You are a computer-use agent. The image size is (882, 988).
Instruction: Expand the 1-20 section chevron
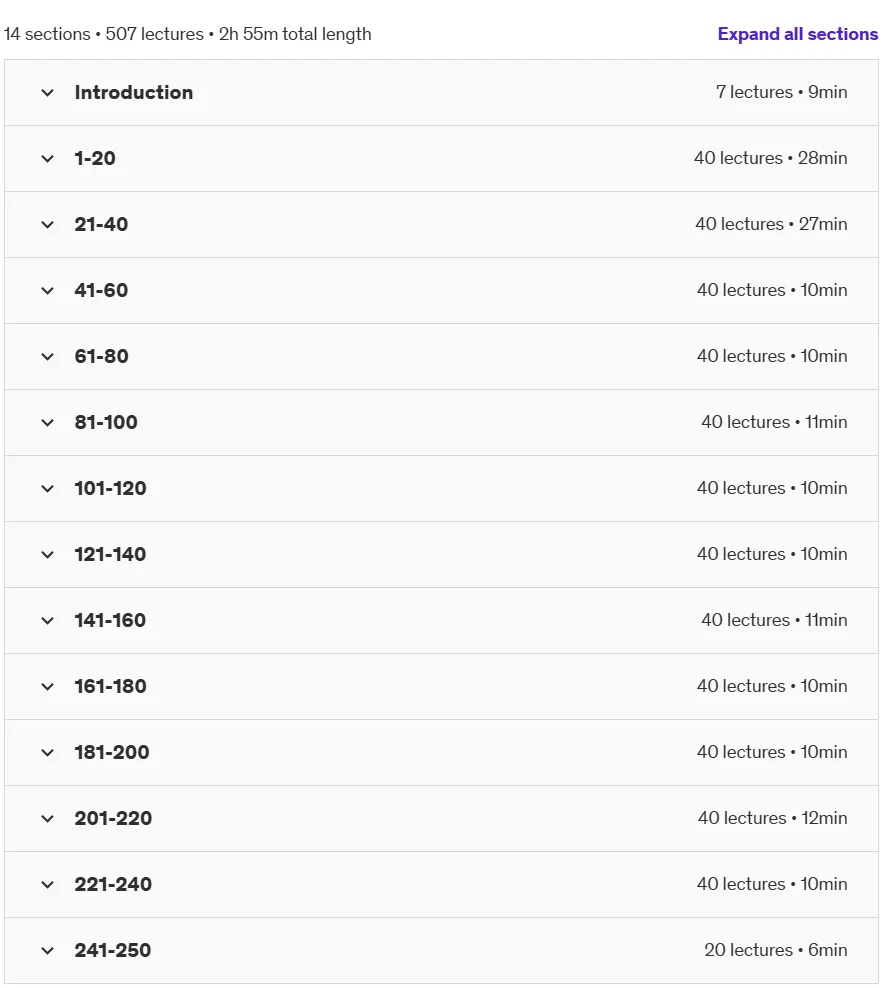coord(47,159)
